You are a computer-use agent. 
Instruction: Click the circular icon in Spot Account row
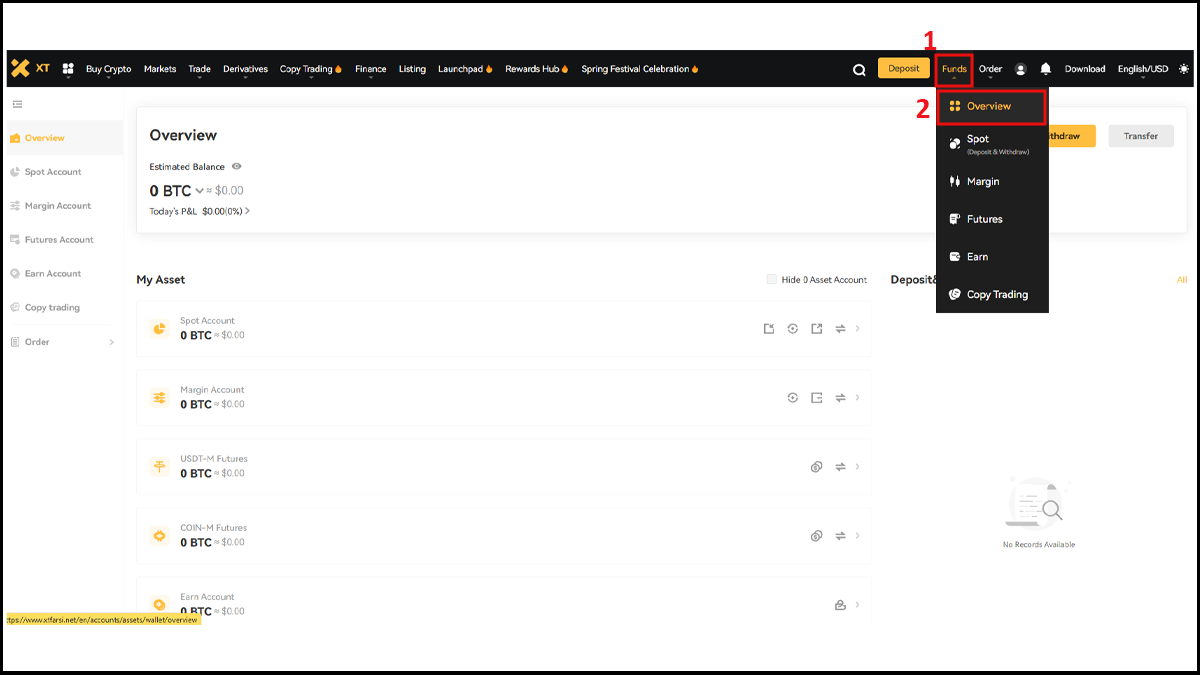pos(793,328)
